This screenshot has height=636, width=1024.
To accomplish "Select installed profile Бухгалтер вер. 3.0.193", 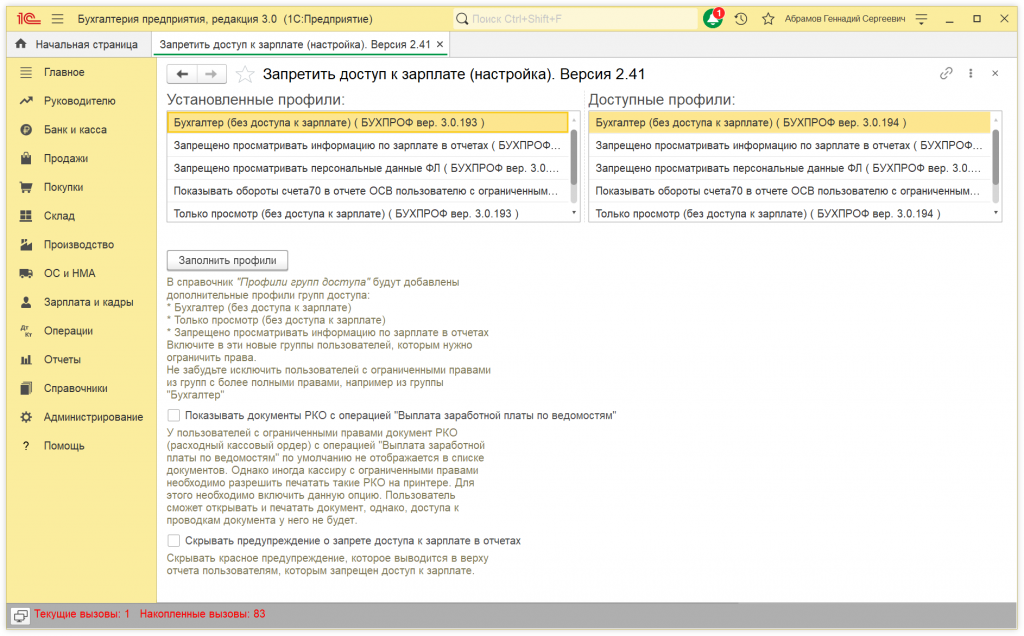I will click(368, 122).
